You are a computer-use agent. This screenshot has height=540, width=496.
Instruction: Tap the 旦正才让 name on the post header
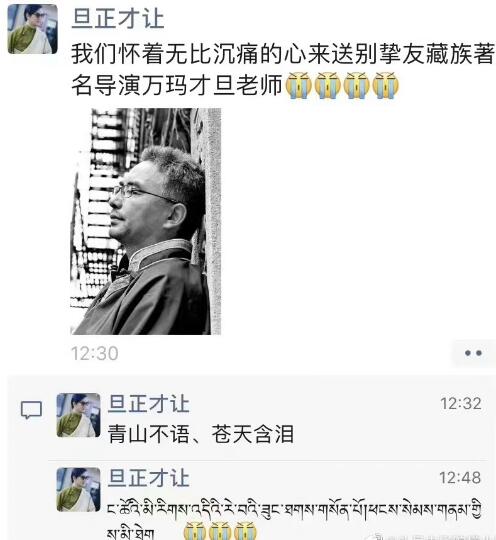click(117, 19)
